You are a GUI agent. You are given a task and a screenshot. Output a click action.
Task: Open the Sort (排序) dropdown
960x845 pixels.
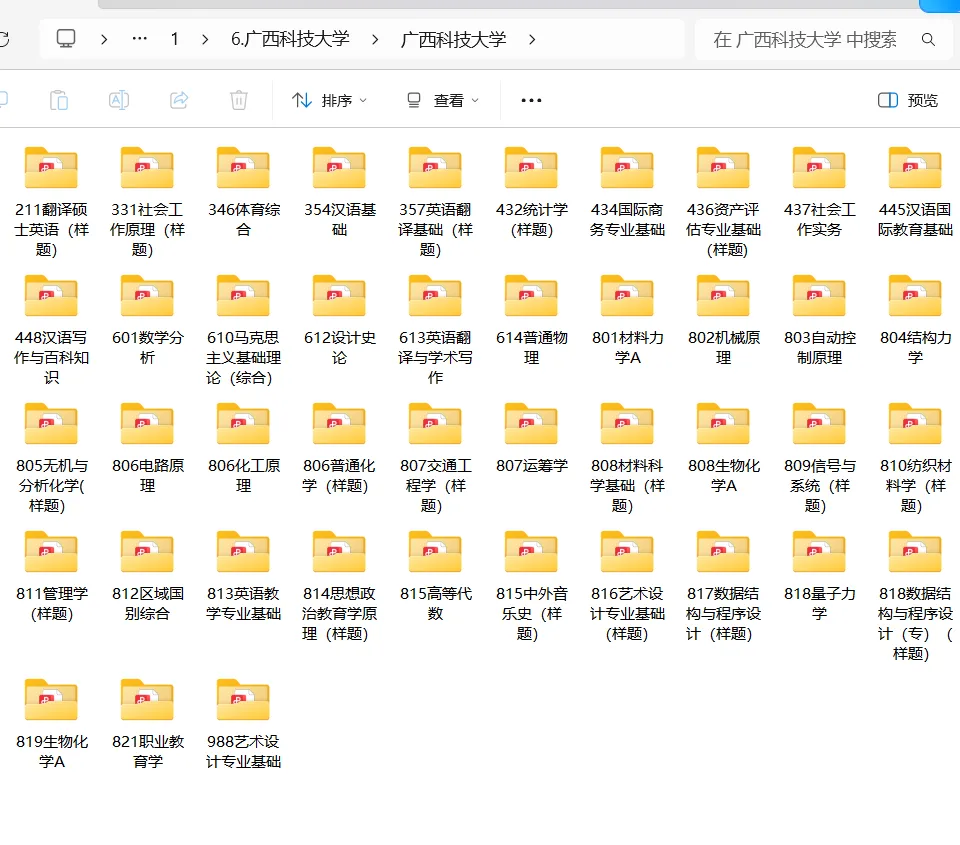click(x=329, y=100)
